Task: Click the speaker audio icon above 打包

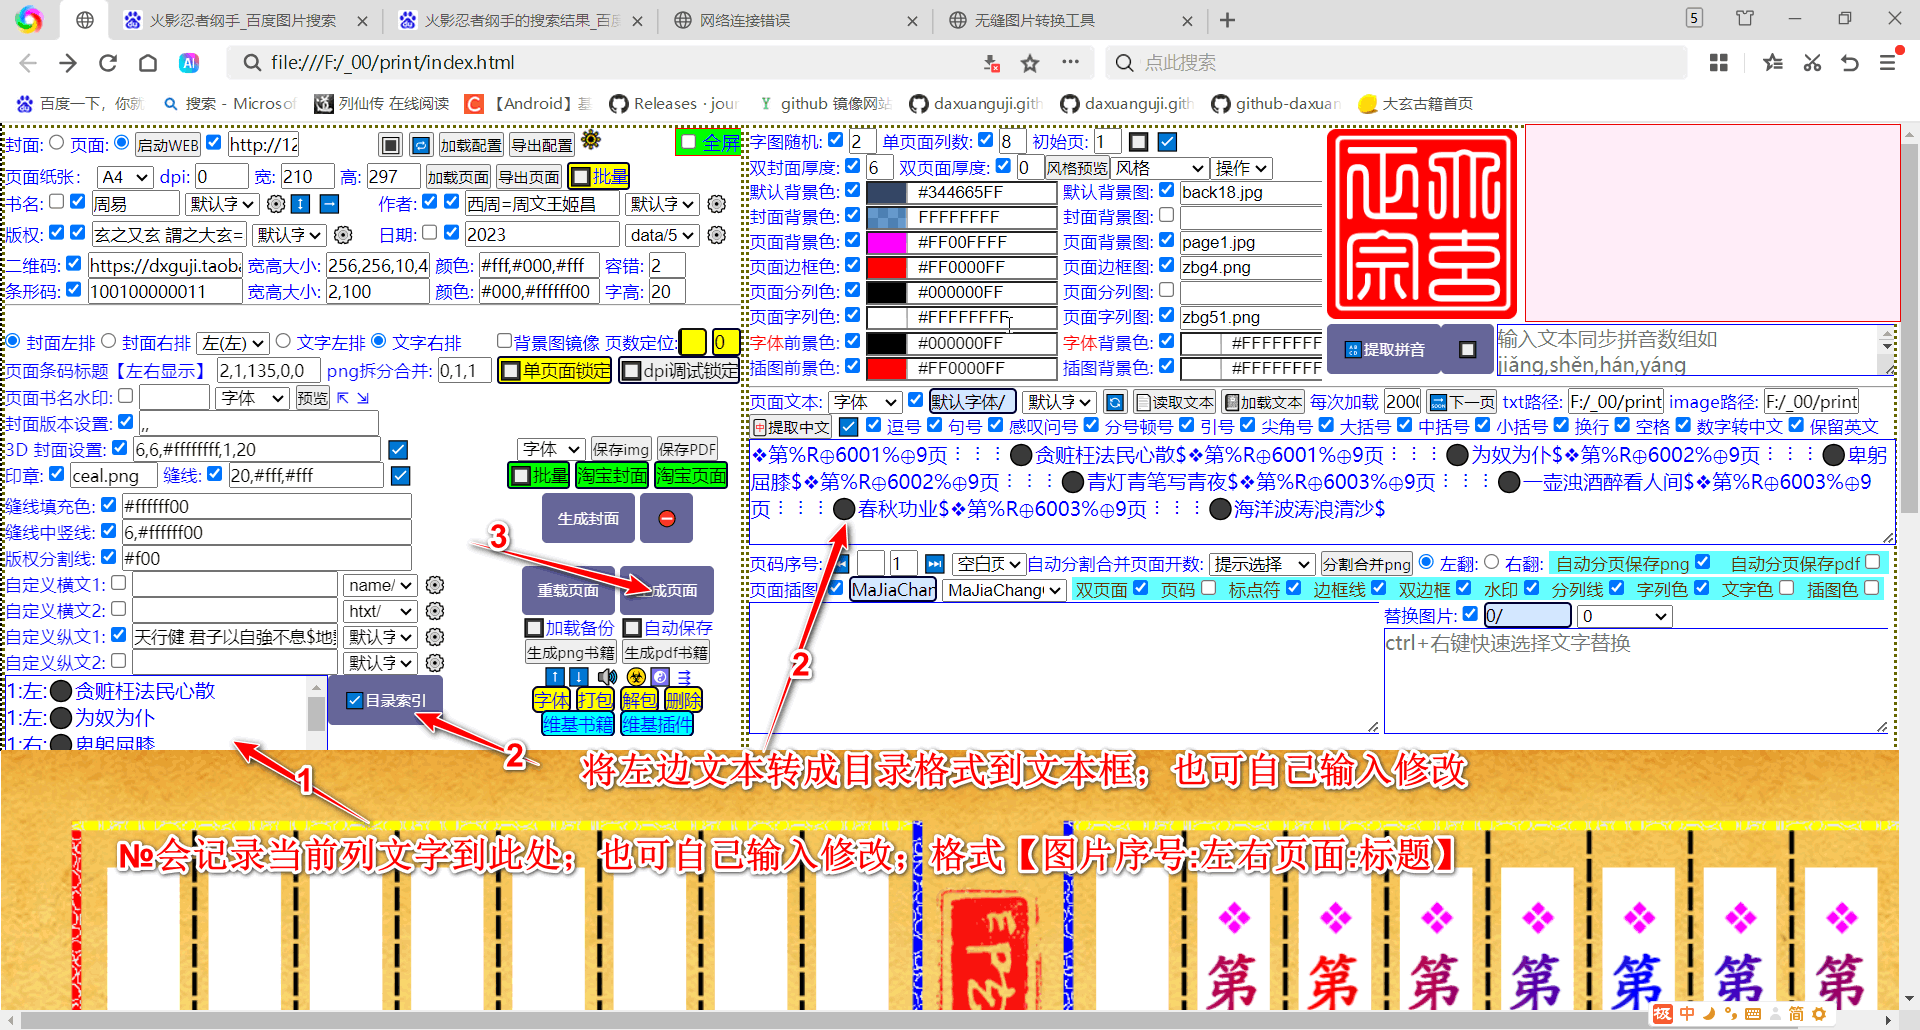Action: 607,676
